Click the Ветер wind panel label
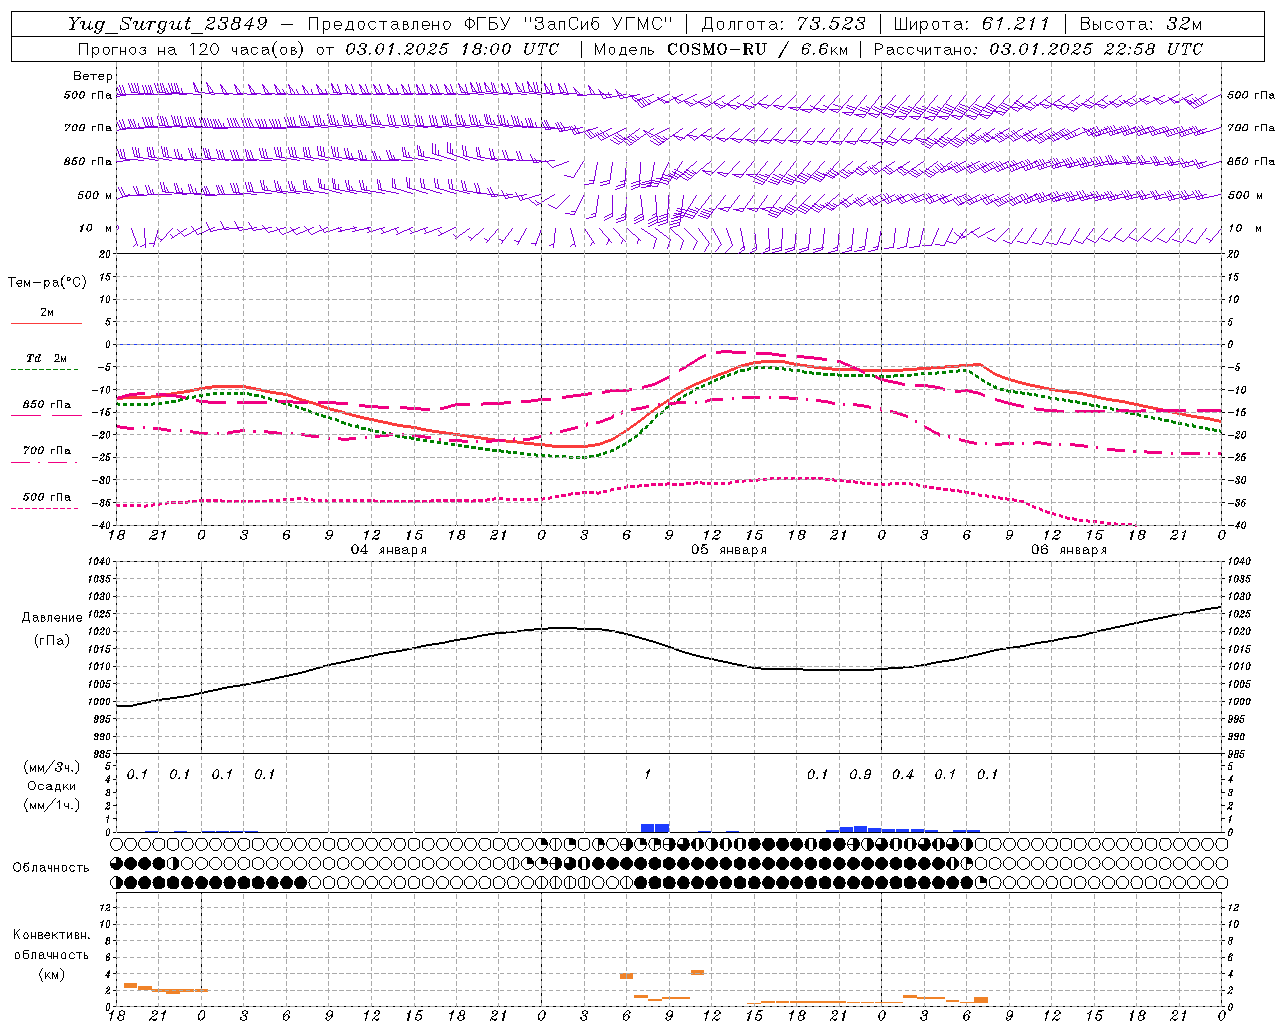Viewport: 1280px width, 1024px height. (92, 76)
